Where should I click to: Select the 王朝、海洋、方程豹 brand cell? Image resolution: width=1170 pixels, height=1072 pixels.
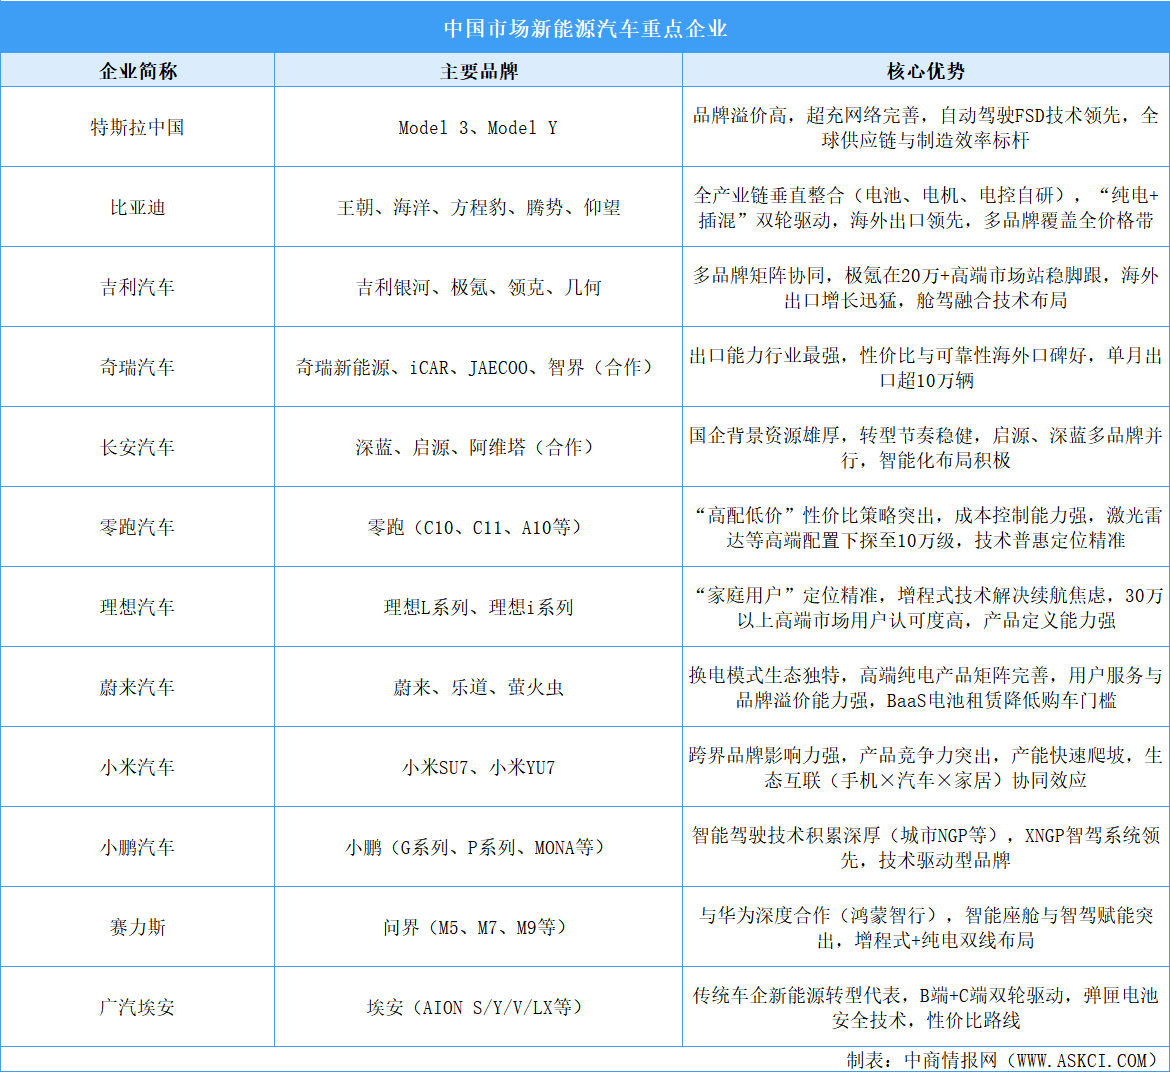pyautogui.click(x=478, y=207)
